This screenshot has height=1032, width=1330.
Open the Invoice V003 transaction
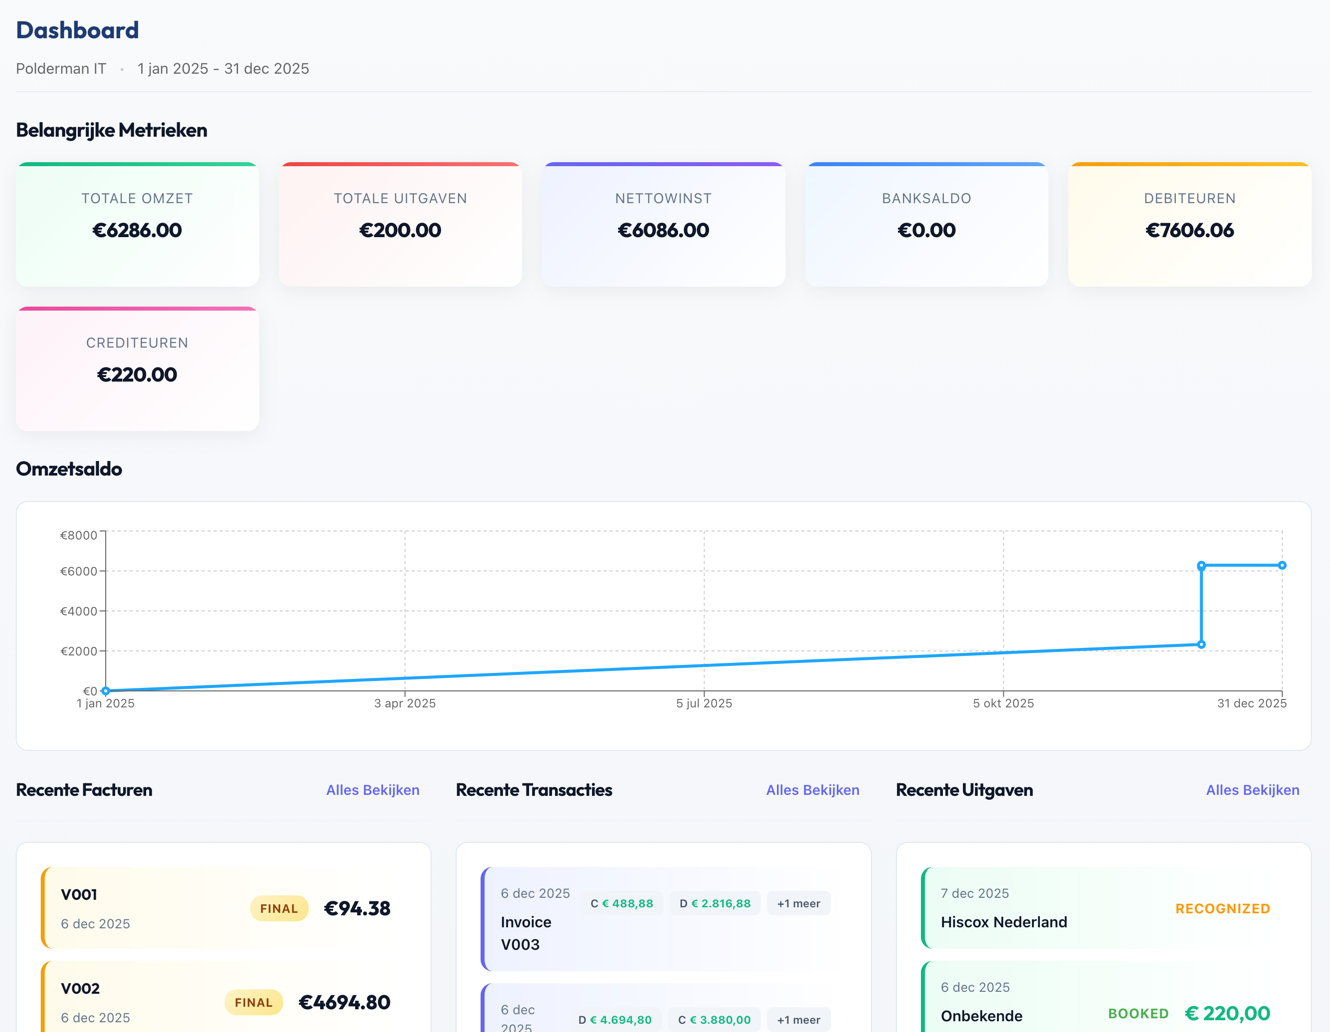click(527, 932)
